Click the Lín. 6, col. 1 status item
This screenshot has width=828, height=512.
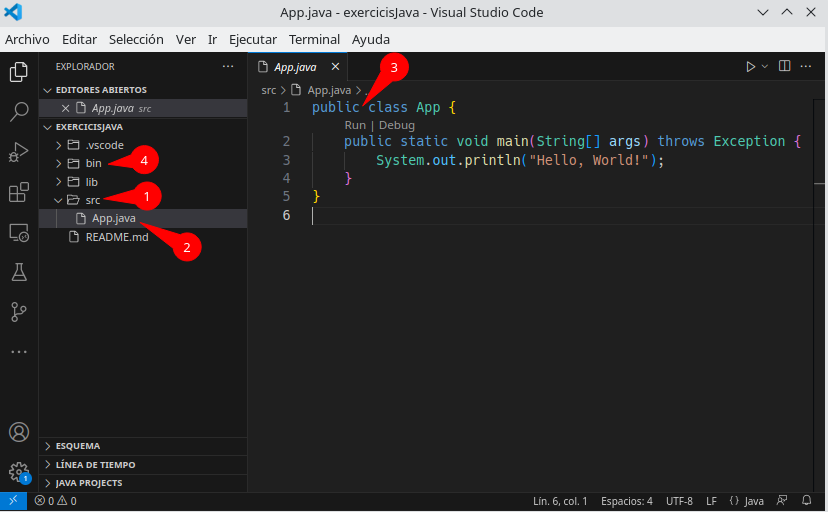coord(560,501)
